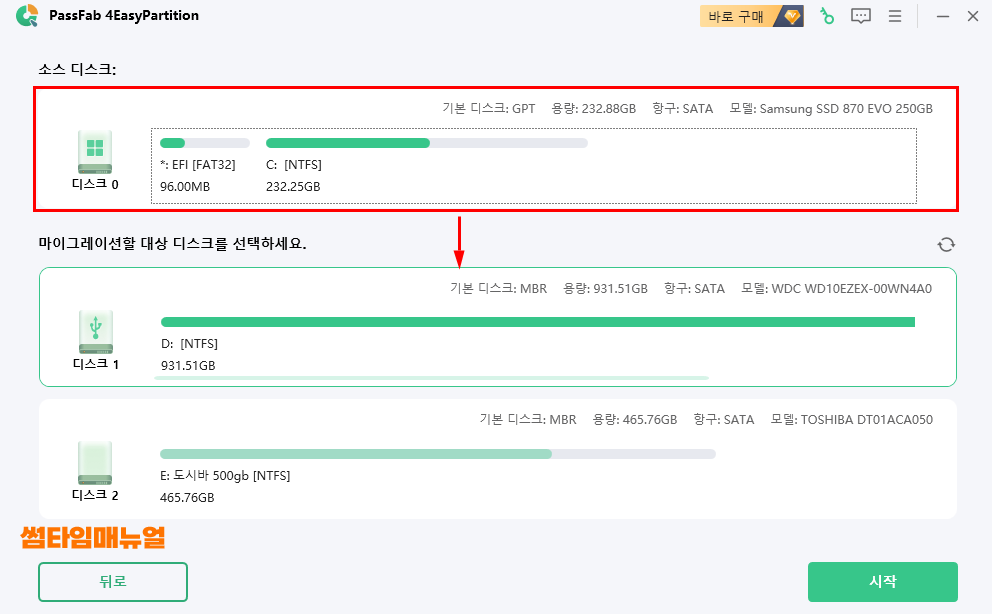
Task: Click the horizontal scrollbar in 디스크 1 card
Action: pyautogui.click(x=431, y=378)
